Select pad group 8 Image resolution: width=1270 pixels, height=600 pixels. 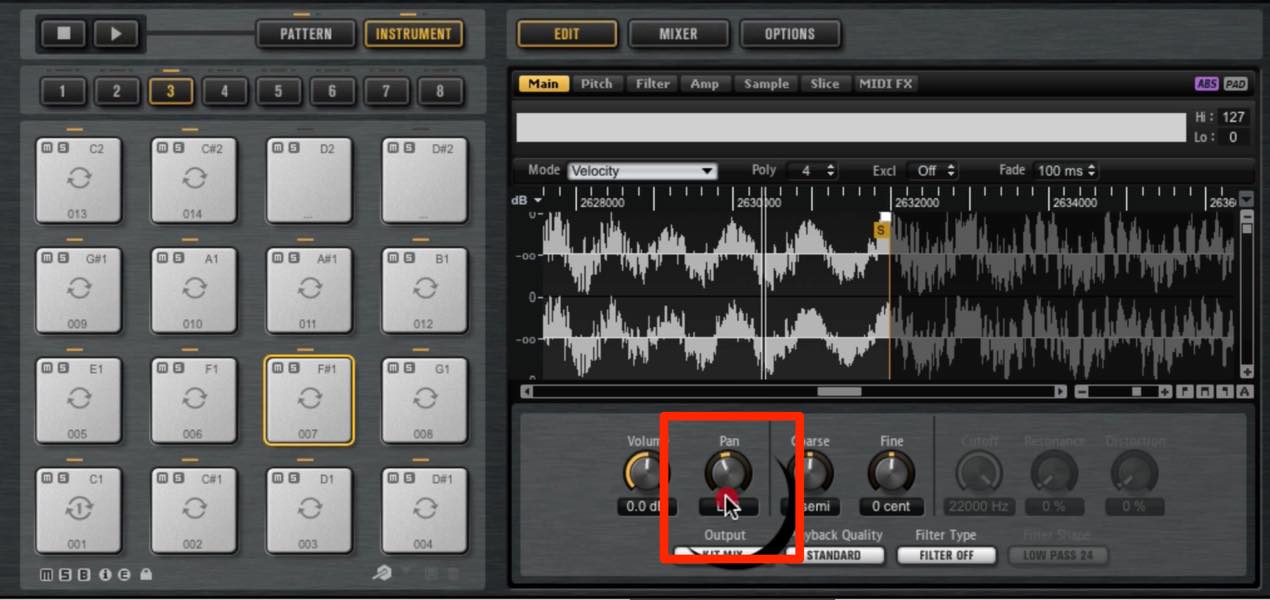440,92
